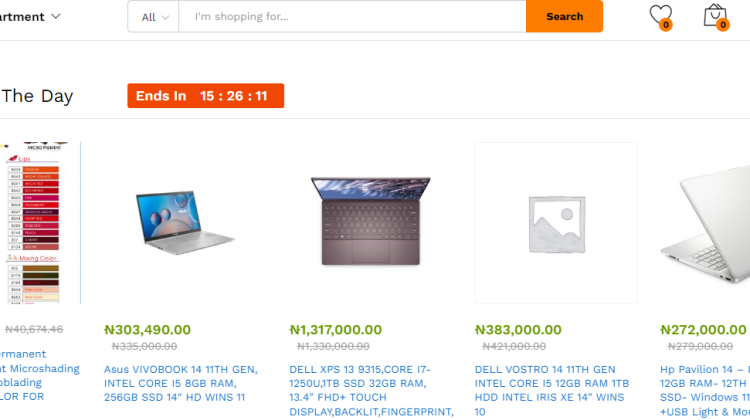This screenshot has width=750, height=420.
Task: Click the orange Search button
Action: point(564,17)
